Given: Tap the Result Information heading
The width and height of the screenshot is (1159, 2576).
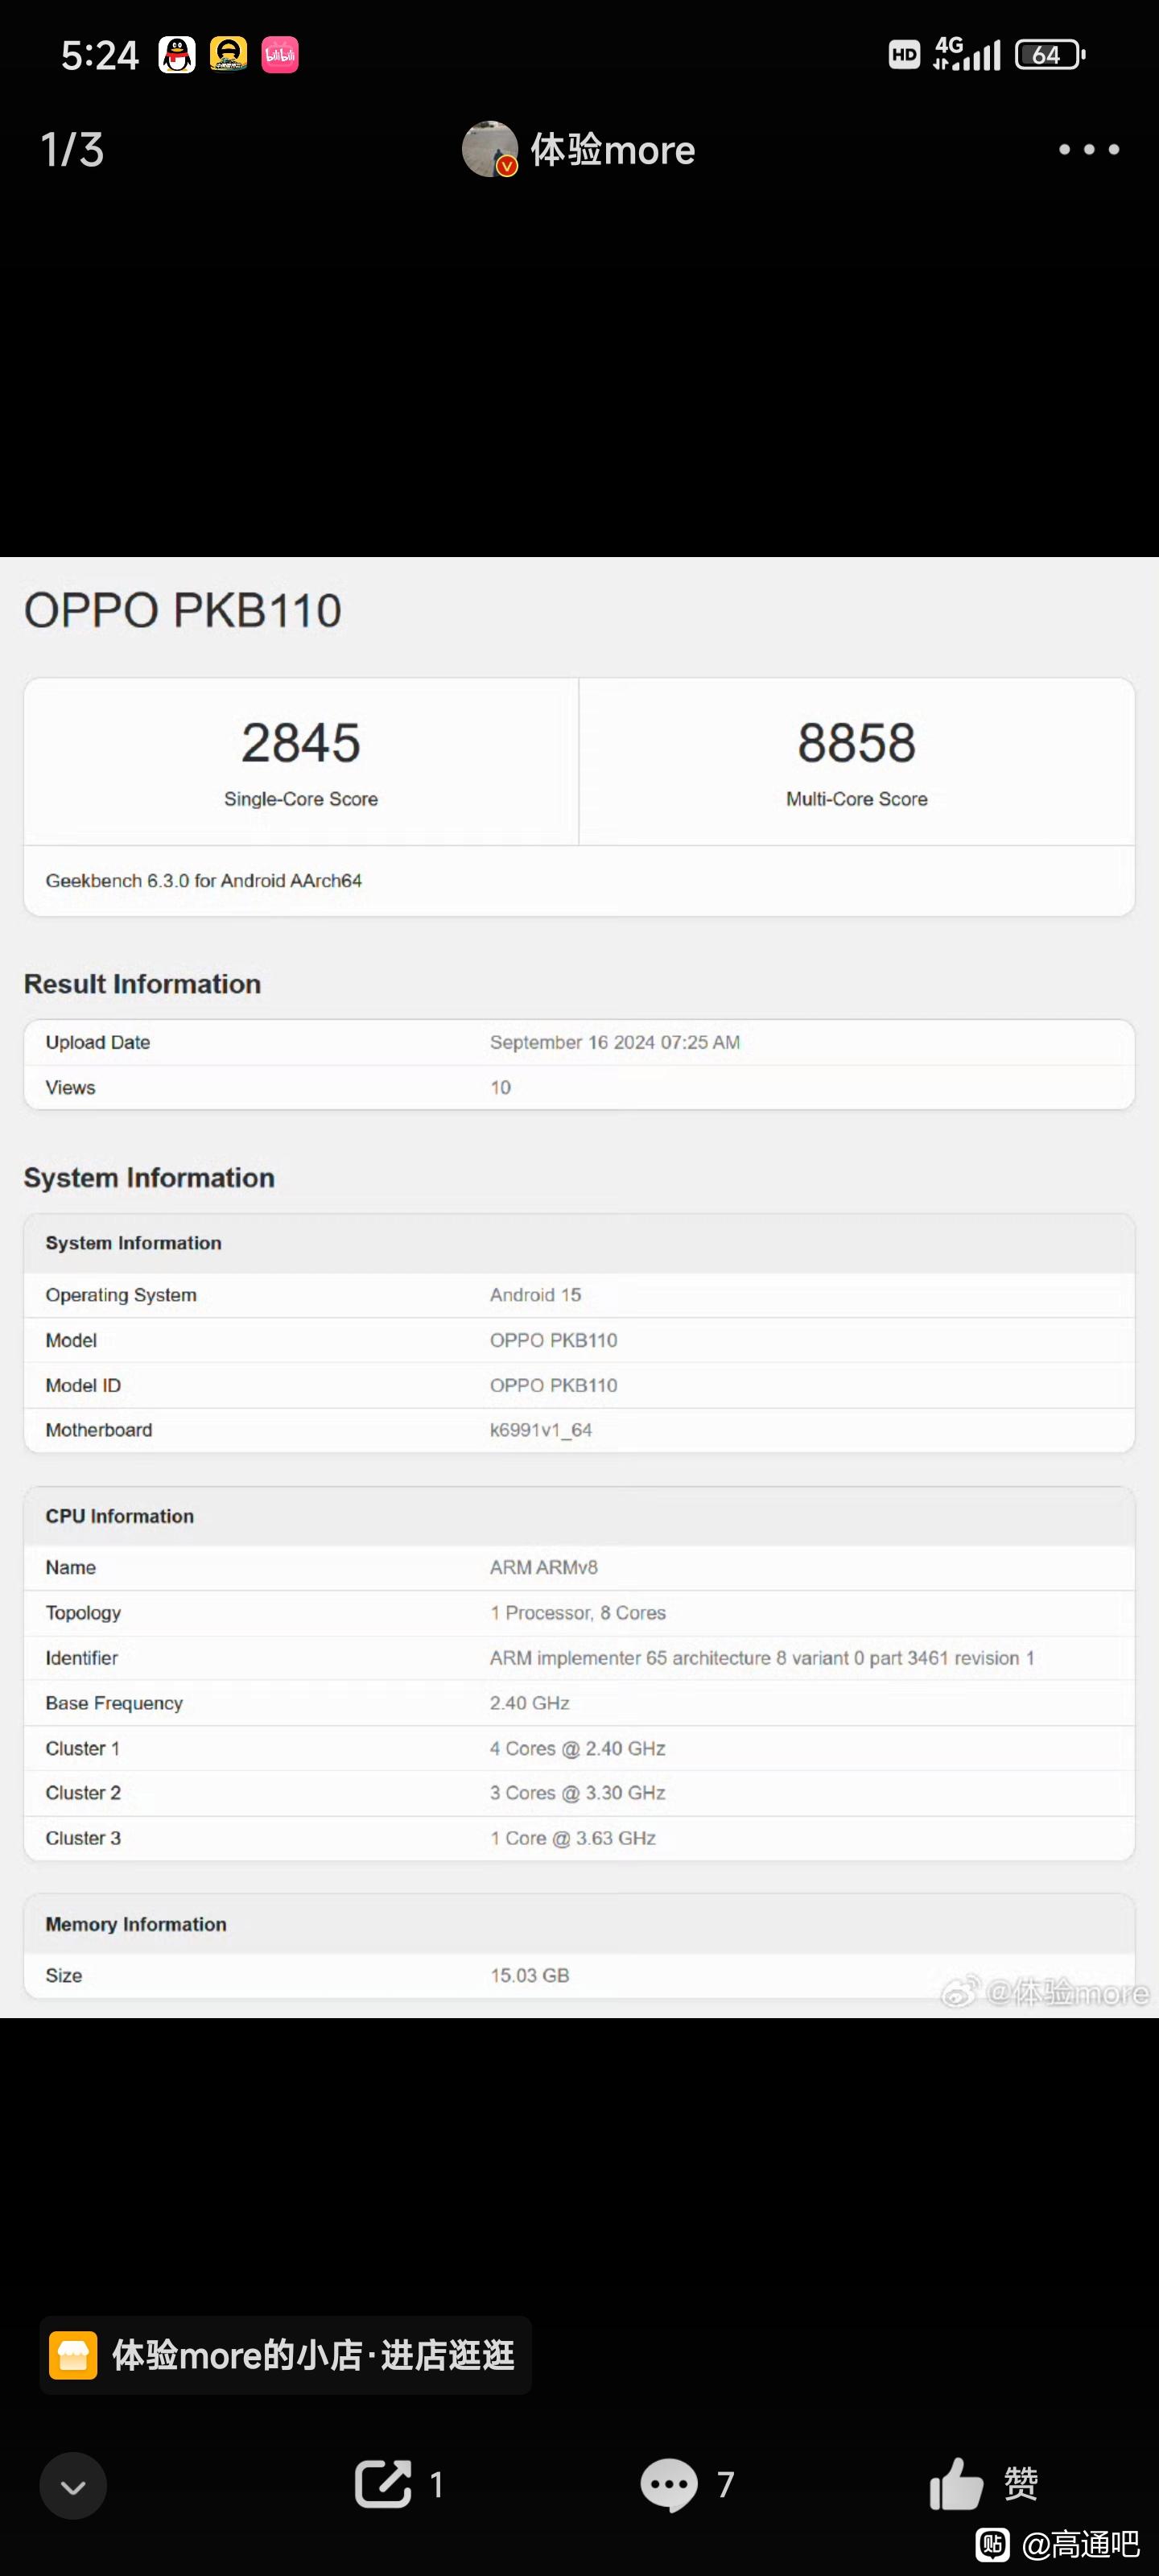Looking at the screenshot, I should click(142, 984).
